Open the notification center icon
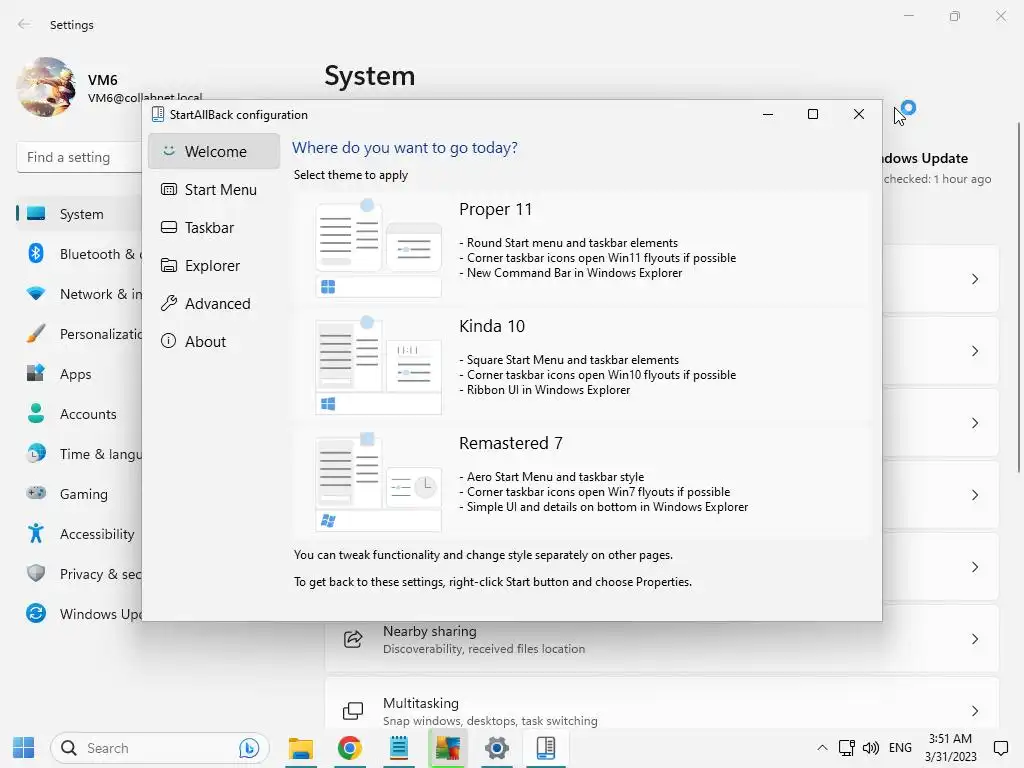1024x768 pixels. point(1000,748)
